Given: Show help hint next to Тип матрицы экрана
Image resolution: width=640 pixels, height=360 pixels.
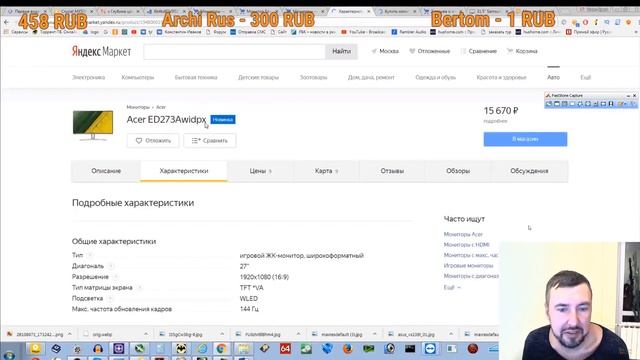Looking at the screenshot, I should click(x=139, y=287).
